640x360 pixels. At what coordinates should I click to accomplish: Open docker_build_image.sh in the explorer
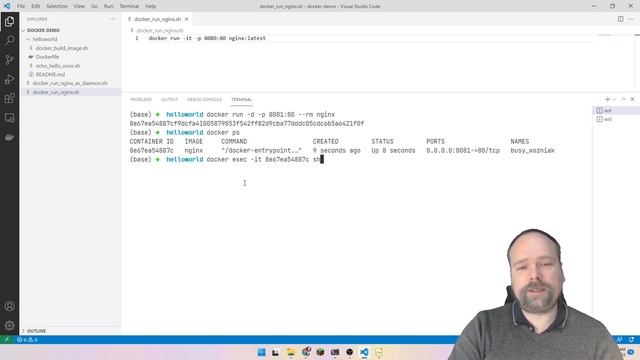62,48
